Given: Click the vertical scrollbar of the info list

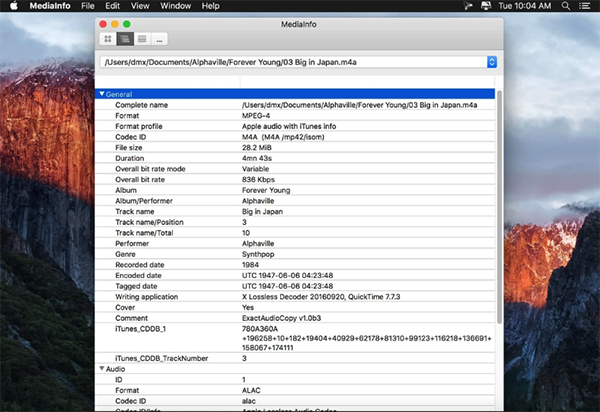Looking at the screenshot, I should tap(499, 207).
